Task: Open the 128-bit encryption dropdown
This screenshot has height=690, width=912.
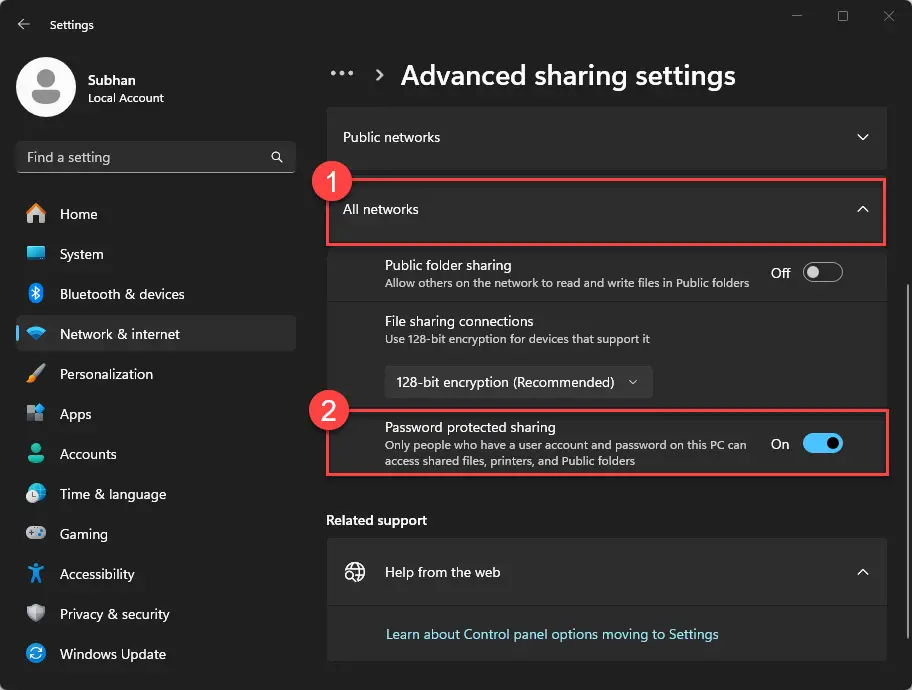Action: [x=518, y=382]
